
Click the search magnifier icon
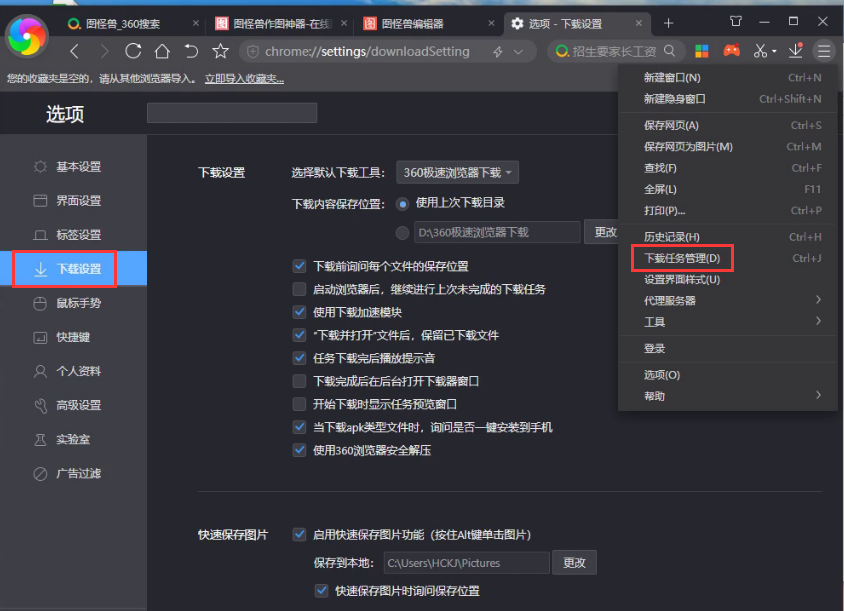670,51
